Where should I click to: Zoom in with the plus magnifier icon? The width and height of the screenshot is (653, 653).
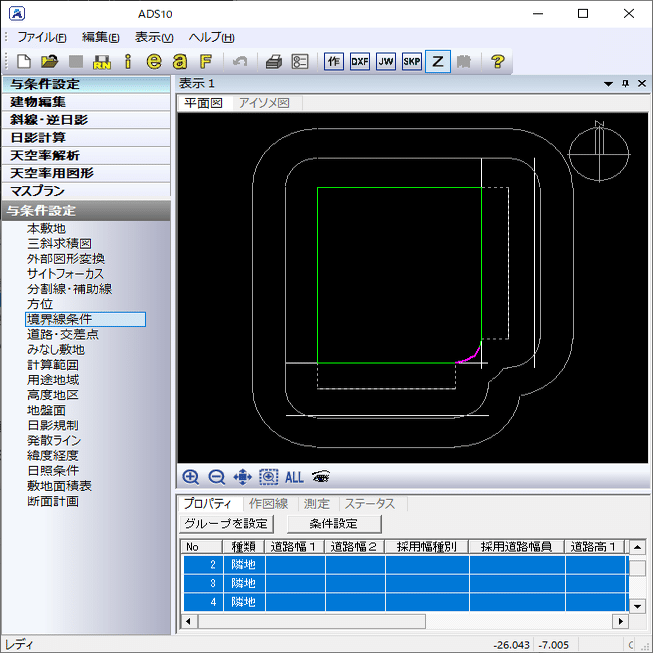[x=191, y=477]
